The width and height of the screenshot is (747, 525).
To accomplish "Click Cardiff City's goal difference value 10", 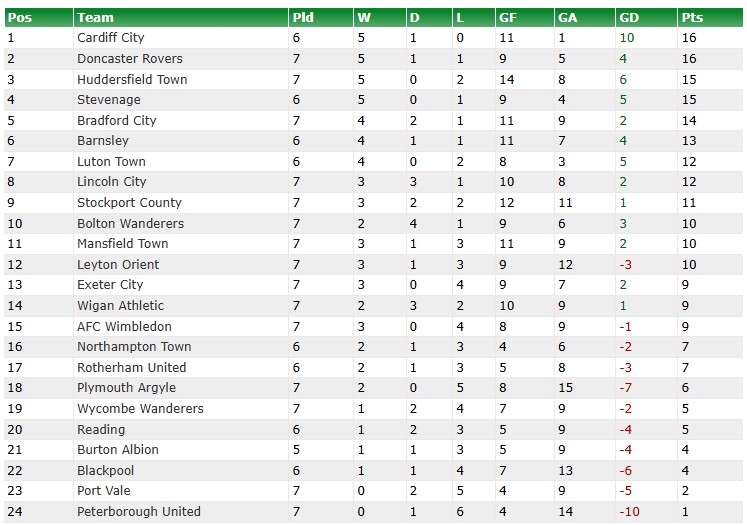I will pos(627,38).
